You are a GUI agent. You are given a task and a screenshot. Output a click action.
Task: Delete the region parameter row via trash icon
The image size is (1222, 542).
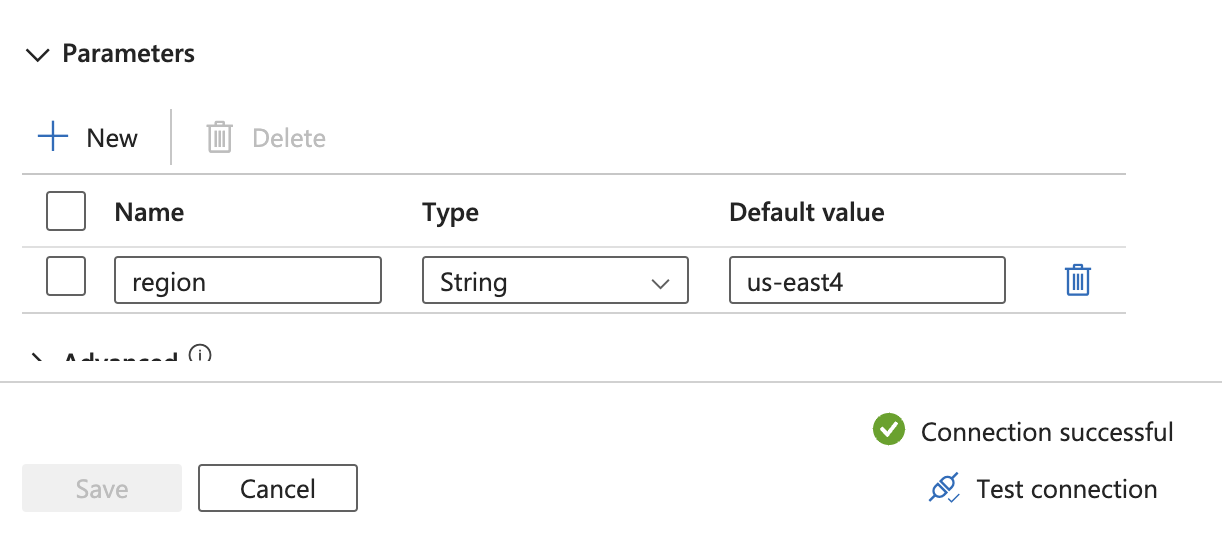pyautogui.click(x=1077, y=280)
